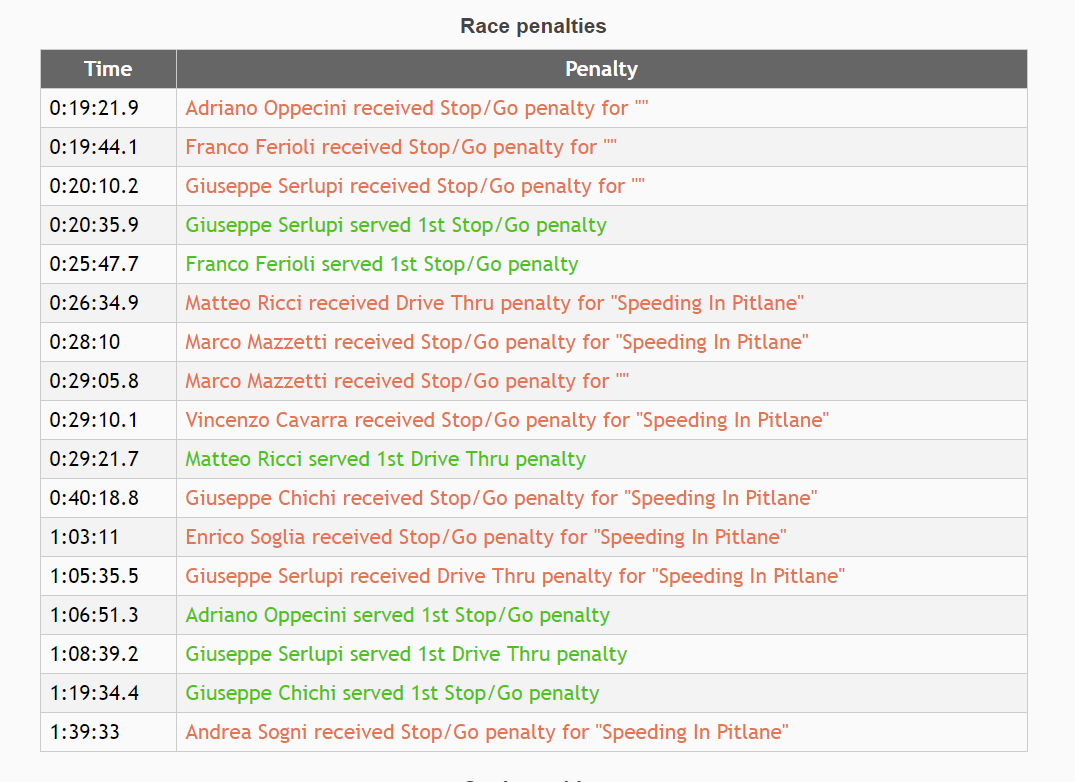Click Giuseppe Serlupi served 1st Drive Thru
The width and height of the screenshot is (1075, 782).
(x=407, y=655)
